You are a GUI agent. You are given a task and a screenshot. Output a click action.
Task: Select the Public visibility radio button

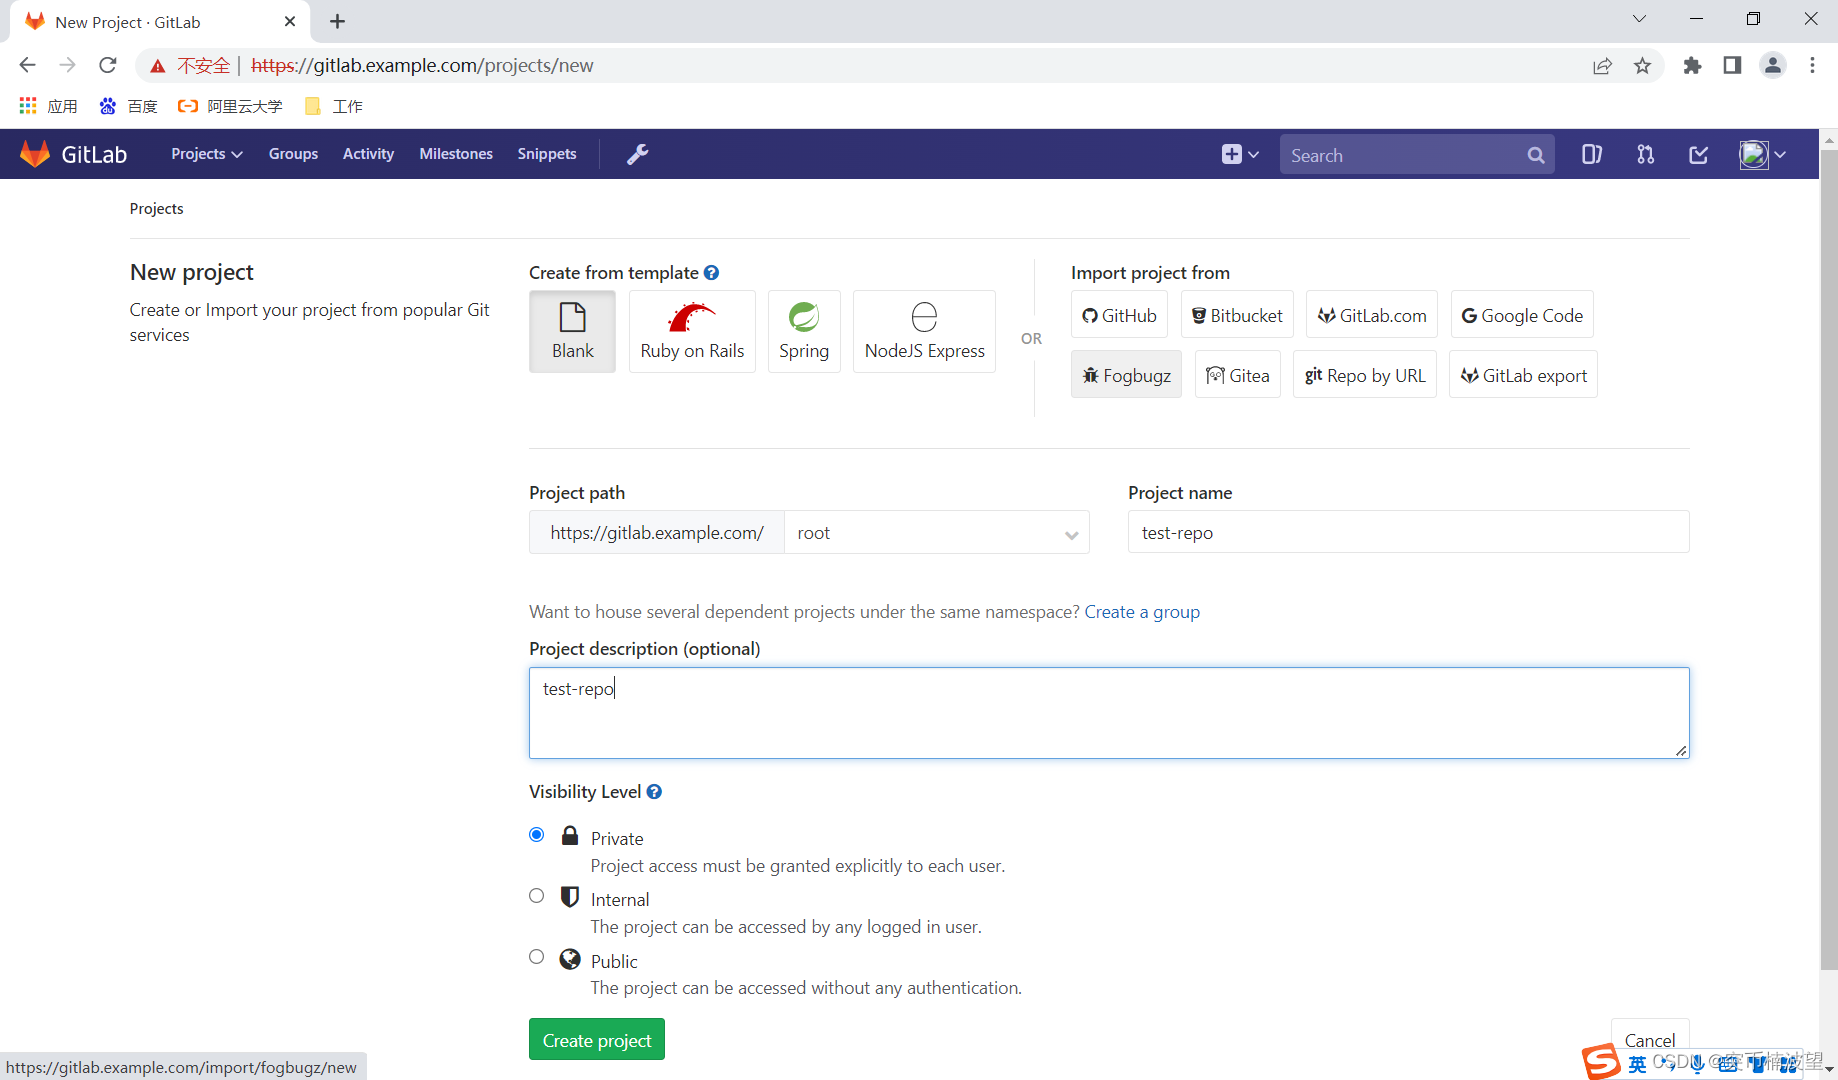pyautogui.click(x=537, y=957)
